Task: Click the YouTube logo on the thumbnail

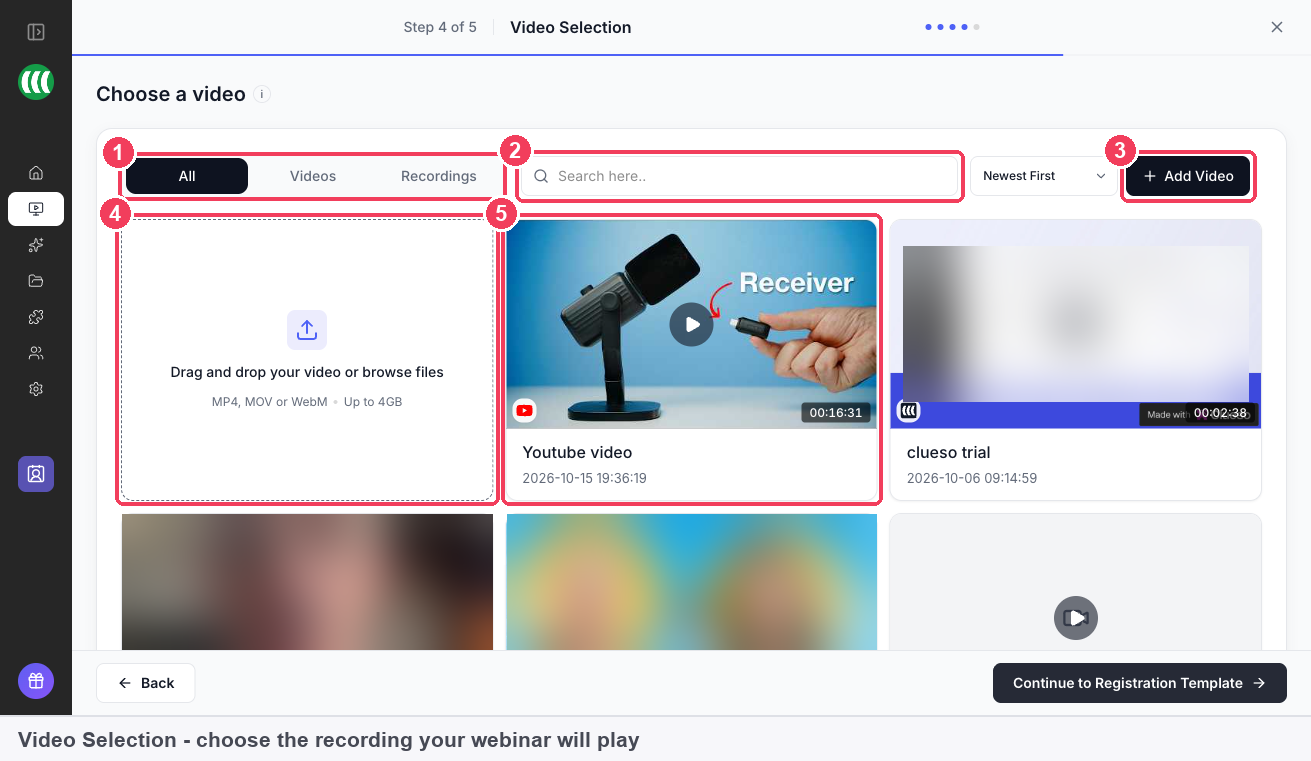Action: (x=525, y=410)
